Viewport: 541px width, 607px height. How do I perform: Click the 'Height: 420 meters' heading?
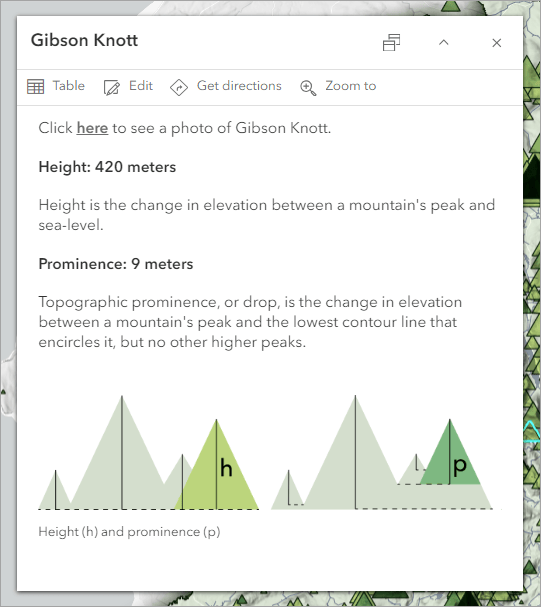point(107,167)
